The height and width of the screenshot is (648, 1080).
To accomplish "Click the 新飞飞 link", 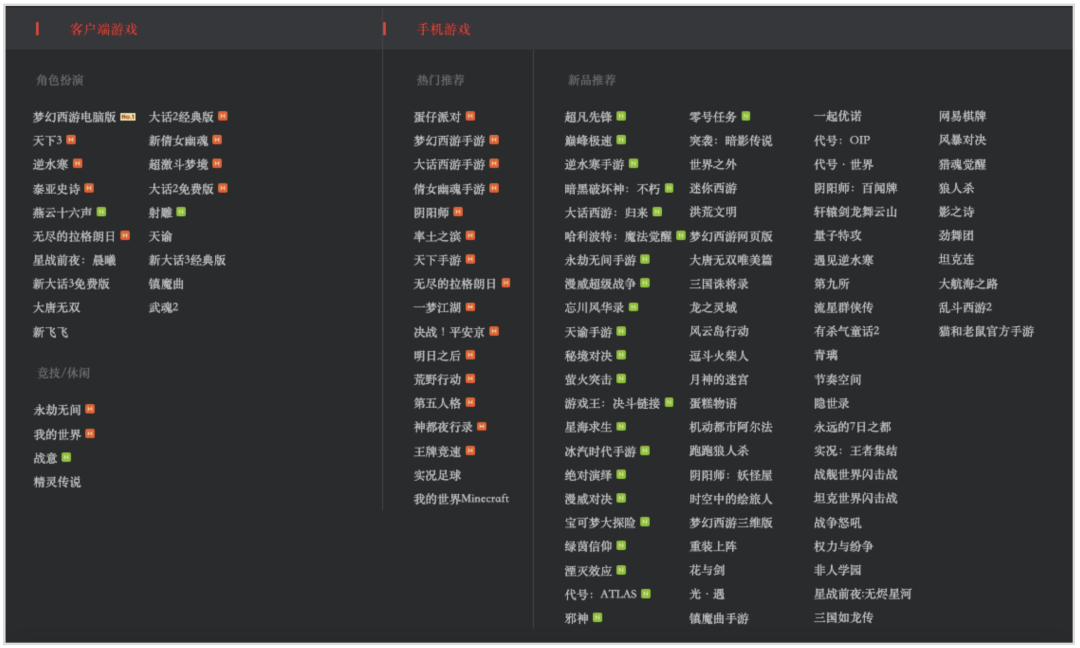I will (x=50, y=332).
